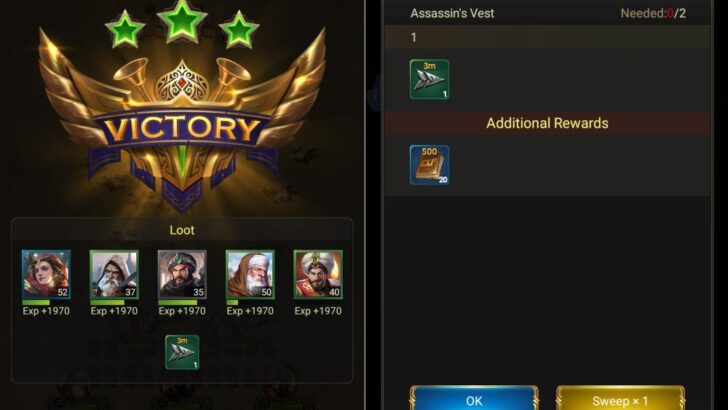728x410 pixels.
Task: Select the hooded white-bearded hero level 37
Action: pyautogui.click(x=114, y=274)
